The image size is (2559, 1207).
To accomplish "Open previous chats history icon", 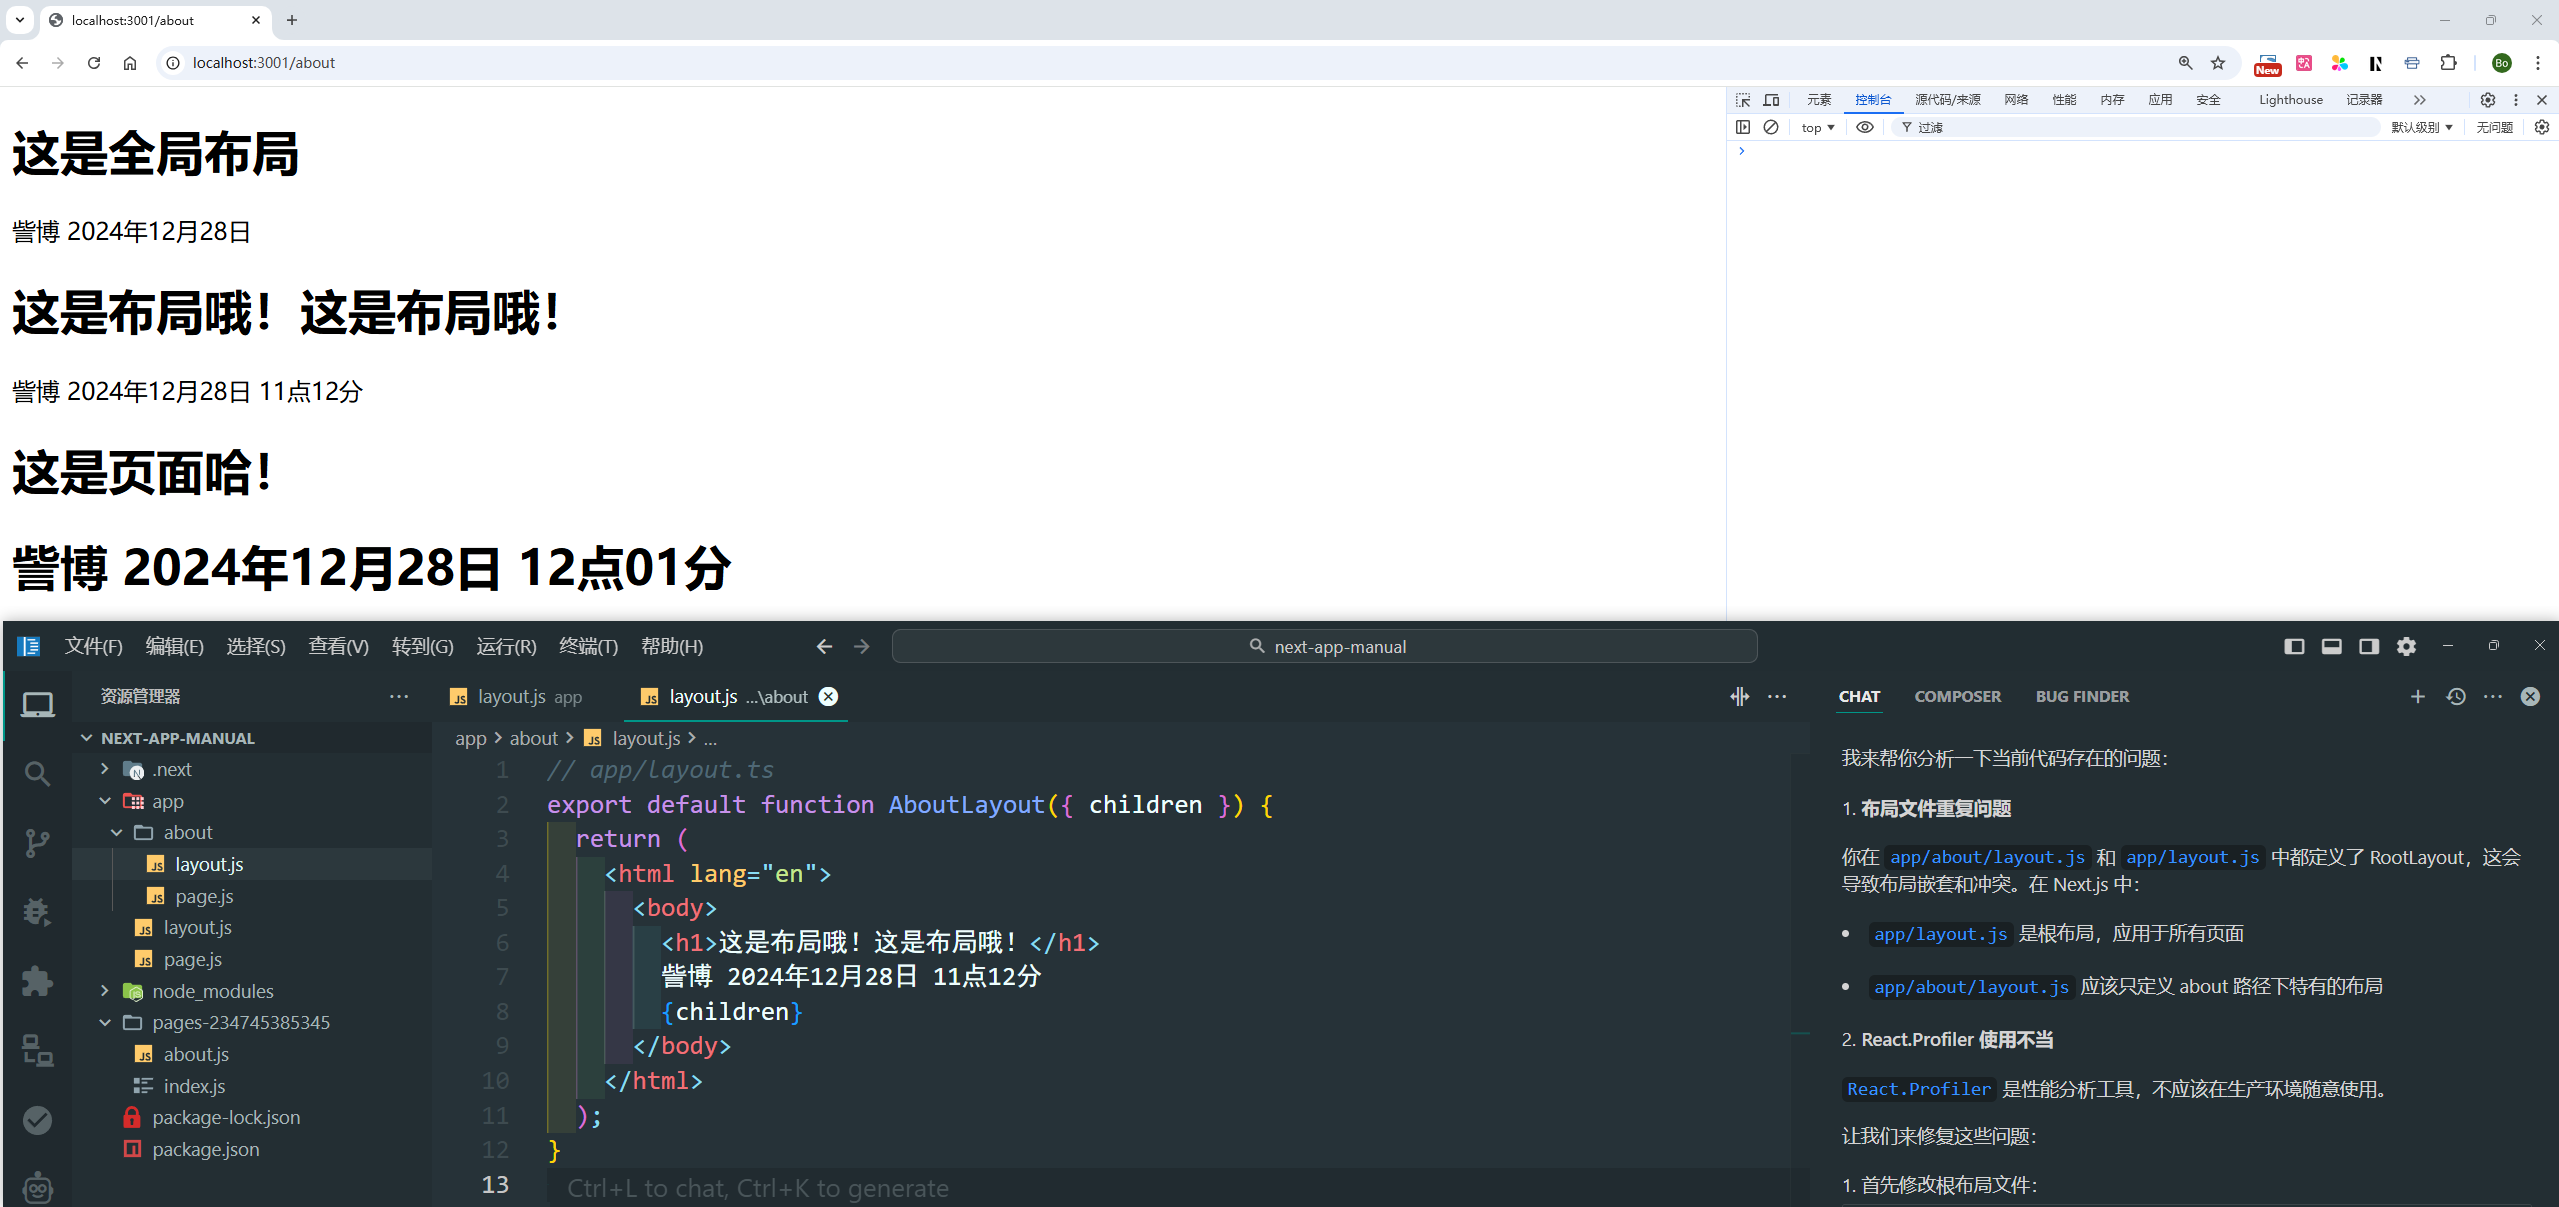I will [2456, 697].
